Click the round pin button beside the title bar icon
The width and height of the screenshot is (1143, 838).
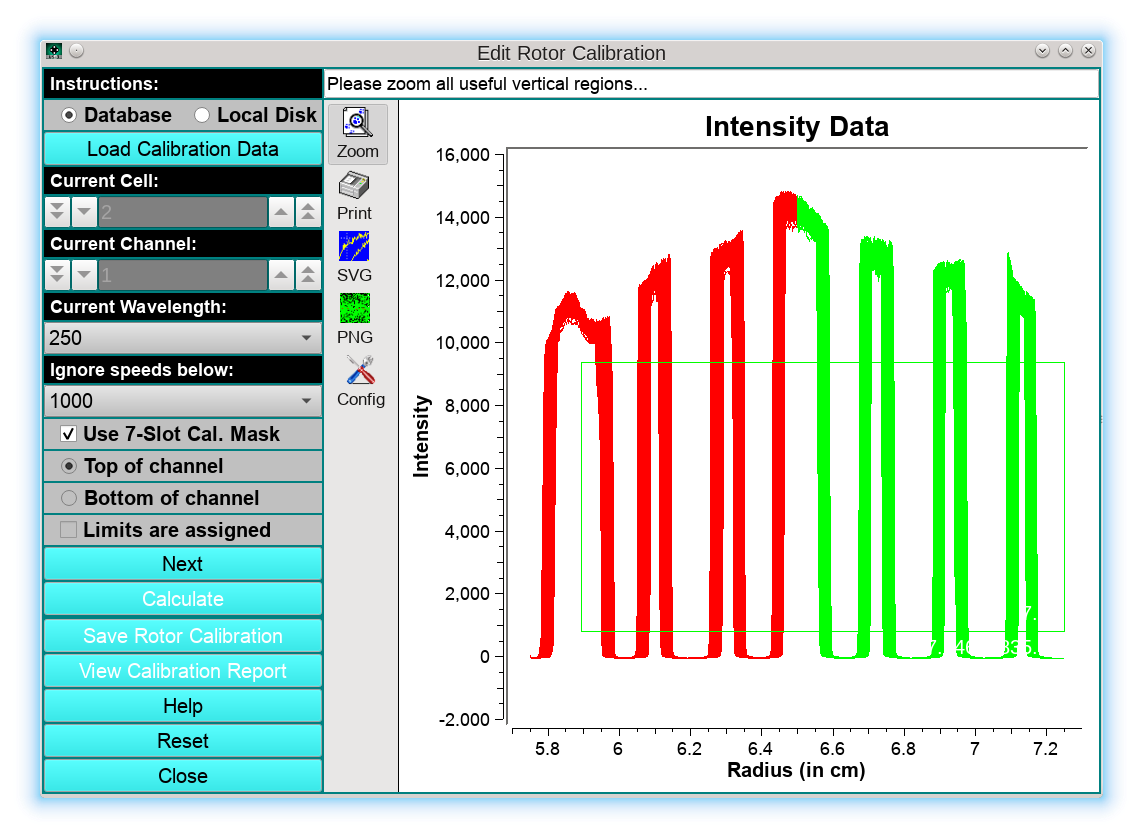click(77, 51)
